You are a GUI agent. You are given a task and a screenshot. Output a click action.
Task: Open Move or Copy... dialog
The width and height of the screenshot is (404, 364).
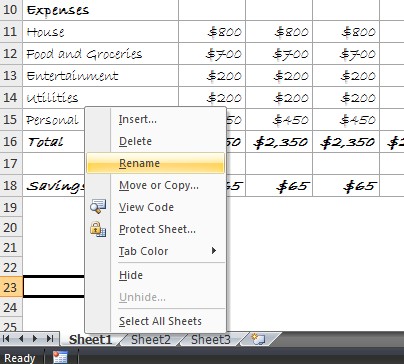pos(155,185)
